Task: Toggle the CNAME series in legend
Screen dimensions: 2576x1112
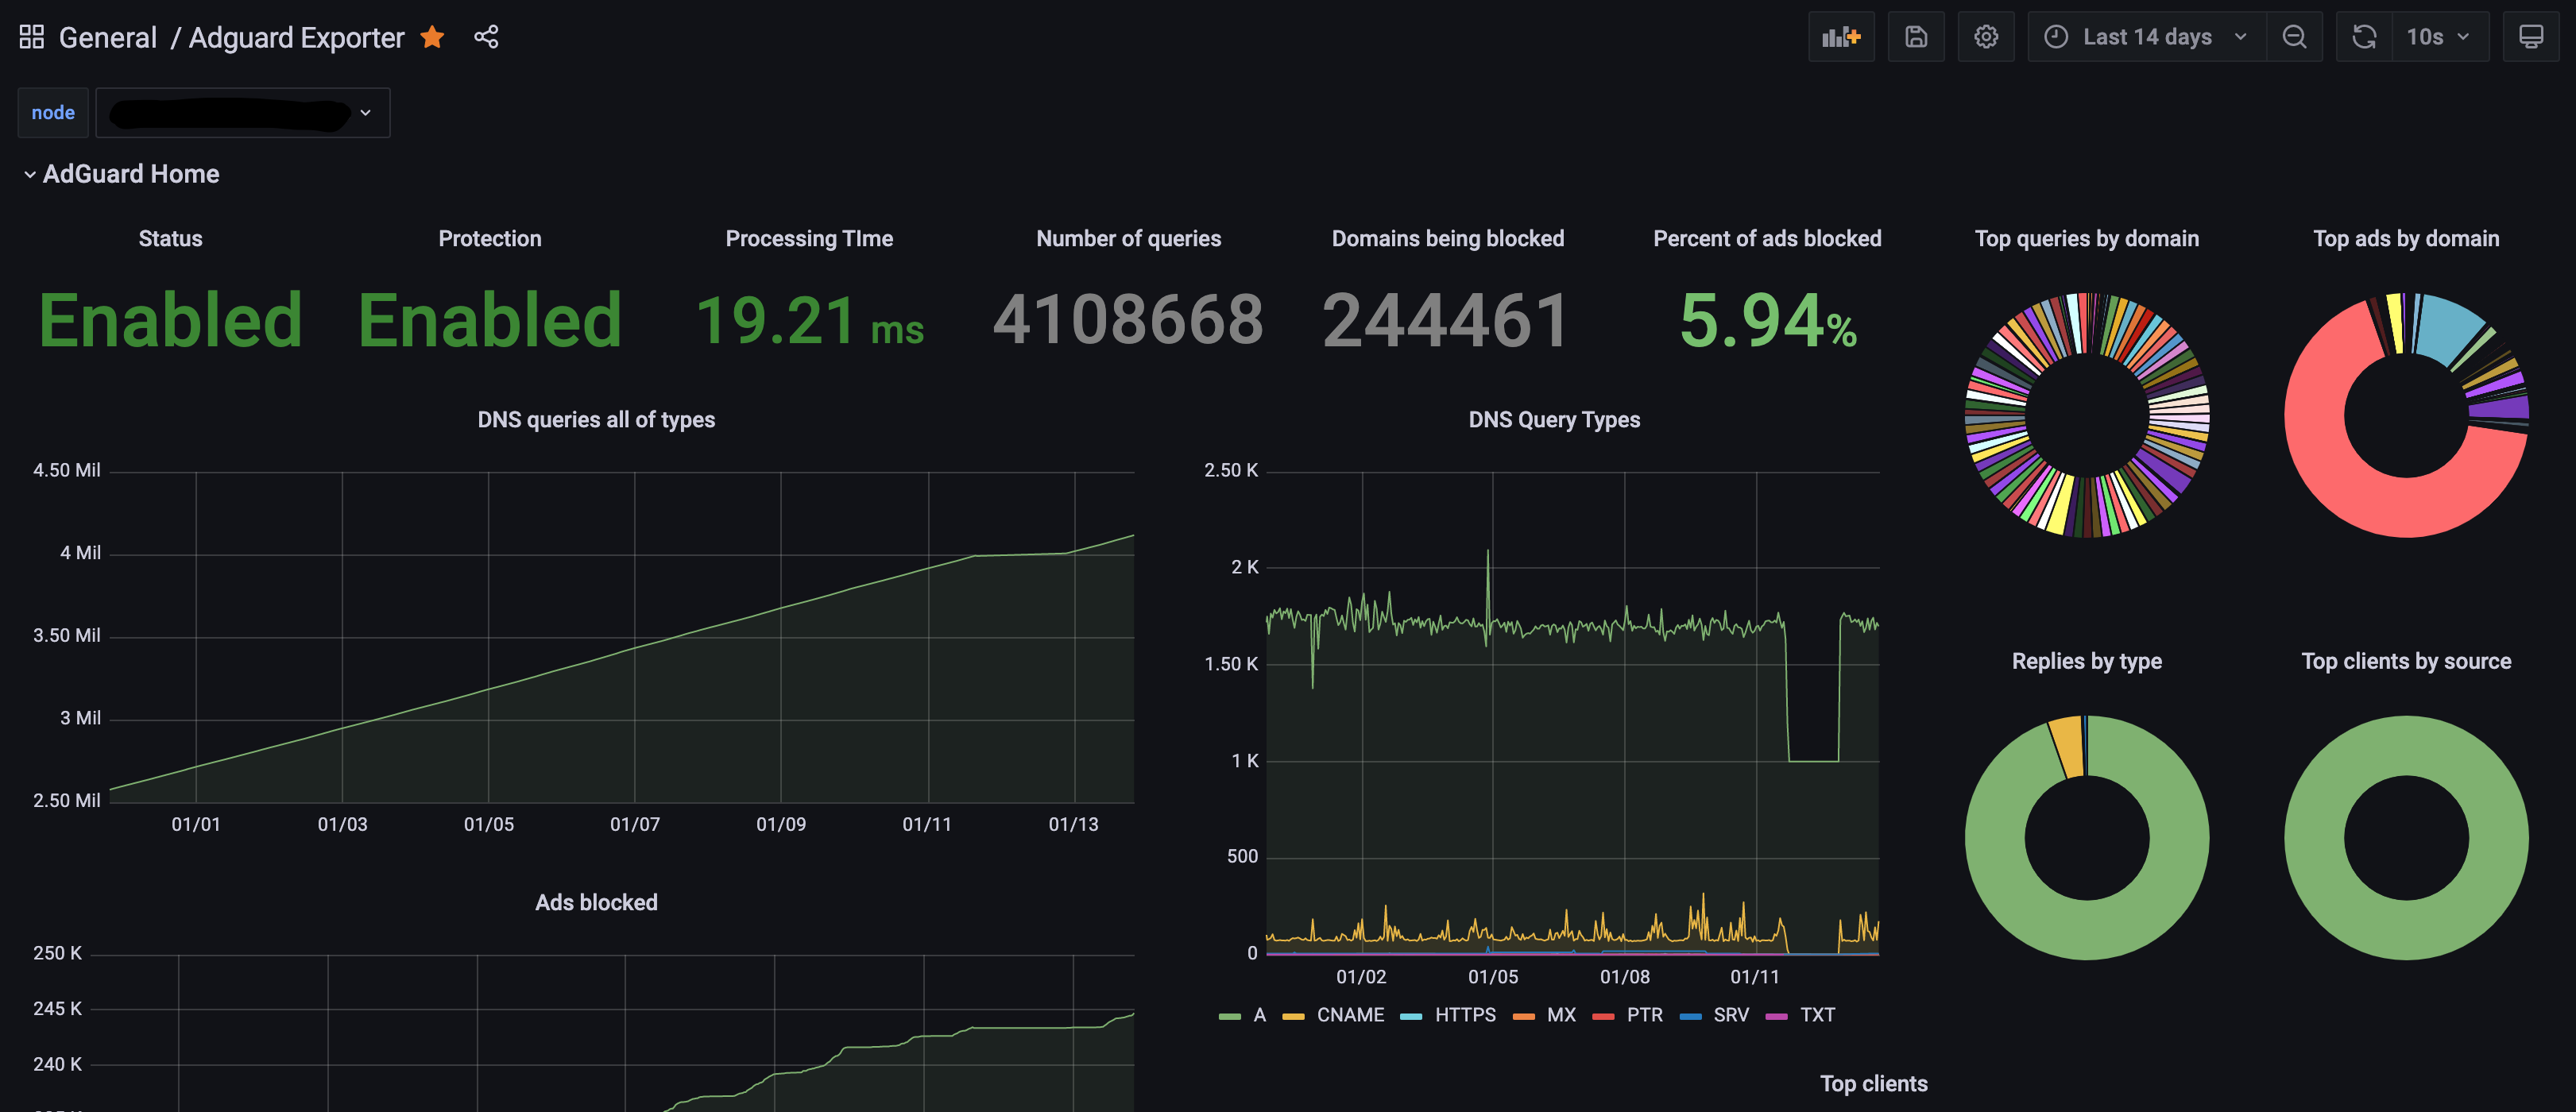Action: (x=1350, y=1015)
